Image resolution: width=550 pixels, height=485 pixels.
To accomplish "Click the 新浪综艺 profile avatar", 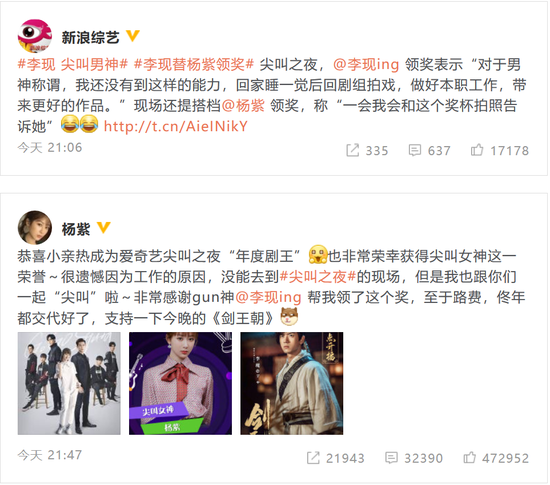I will click(35, 36).
